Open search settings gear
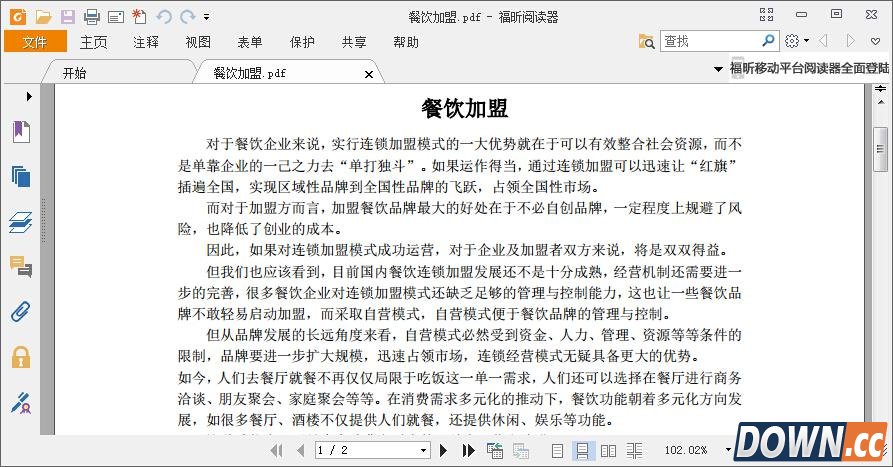The height and width of the screenshot is (467, 893). pos(792,41)
